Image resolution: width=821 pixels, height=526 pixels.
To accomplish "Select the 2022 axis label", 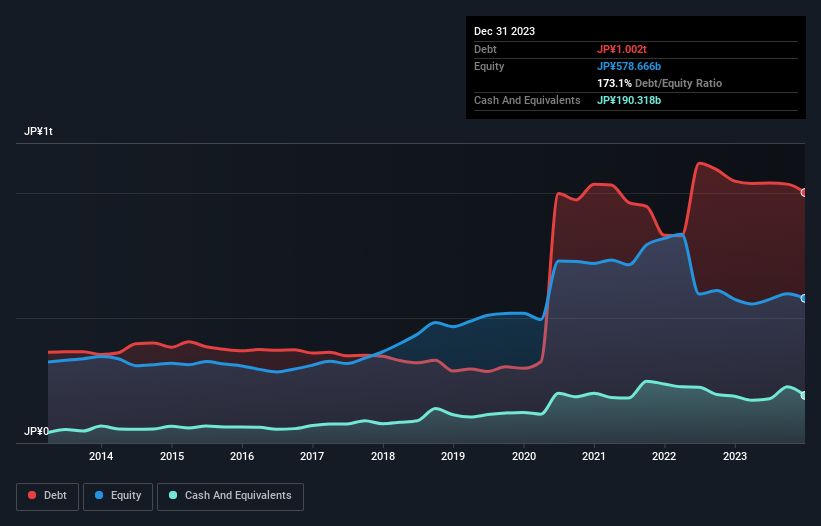I will click(x=664, y=456).
